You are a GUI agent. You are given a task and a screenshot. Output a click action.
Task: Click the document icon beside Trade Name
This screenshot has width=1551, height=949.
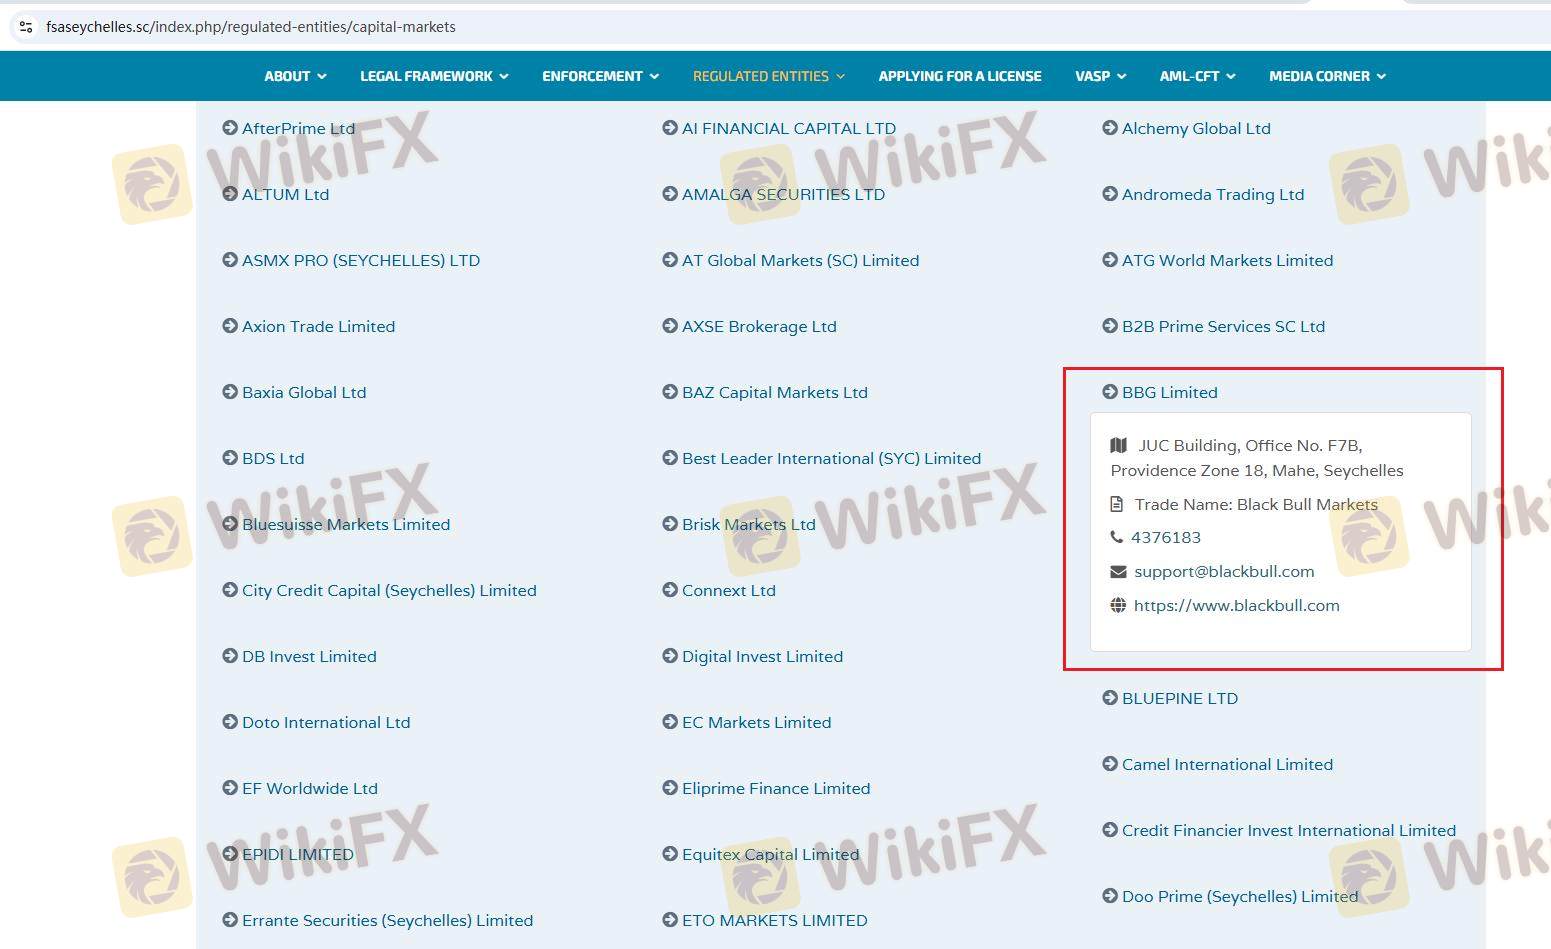pyautogui.click(x=1117, y=504)
